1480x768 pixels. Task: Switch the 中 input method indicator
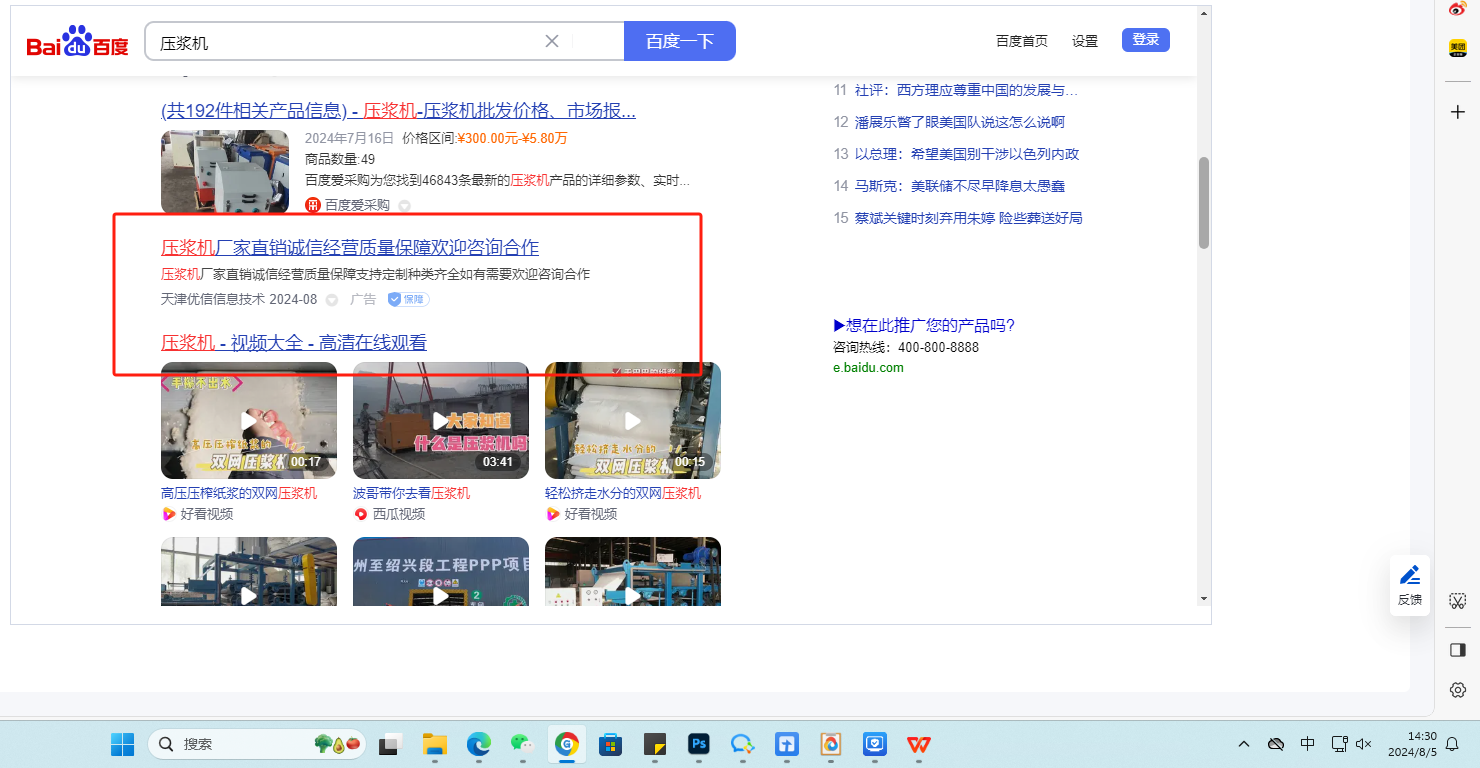click(1307, 744)
